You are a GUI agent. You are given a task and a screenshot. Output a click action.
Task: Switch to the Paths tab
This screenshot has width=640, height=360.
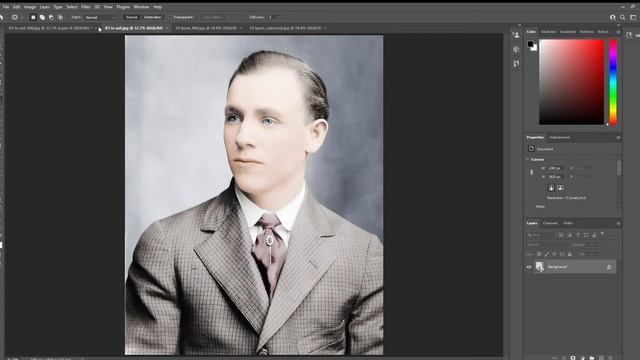[x=568, y=223]
